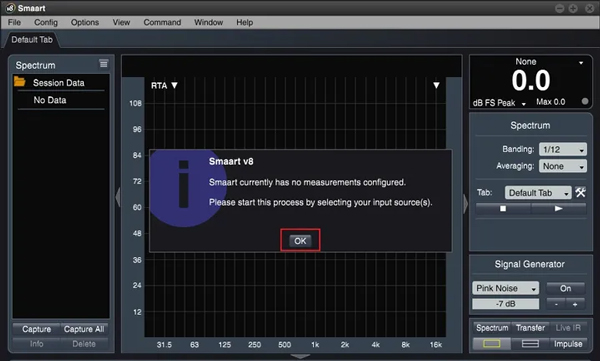This screenshot has height=361, width=600.
Task: Open the Banding 1/12 dropdown
Action: (x=562, y=149)
